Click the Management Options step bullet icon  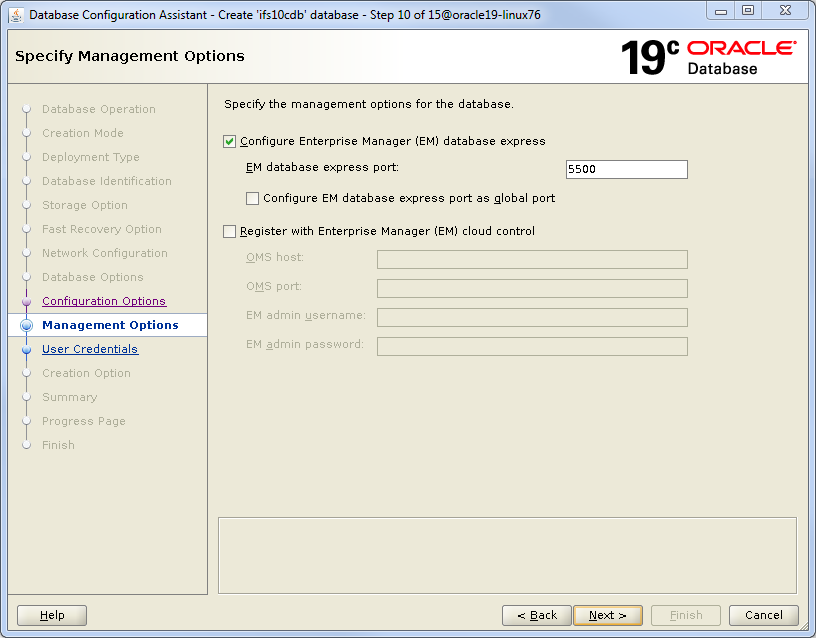pyautogui.click(x=27, y=325)
